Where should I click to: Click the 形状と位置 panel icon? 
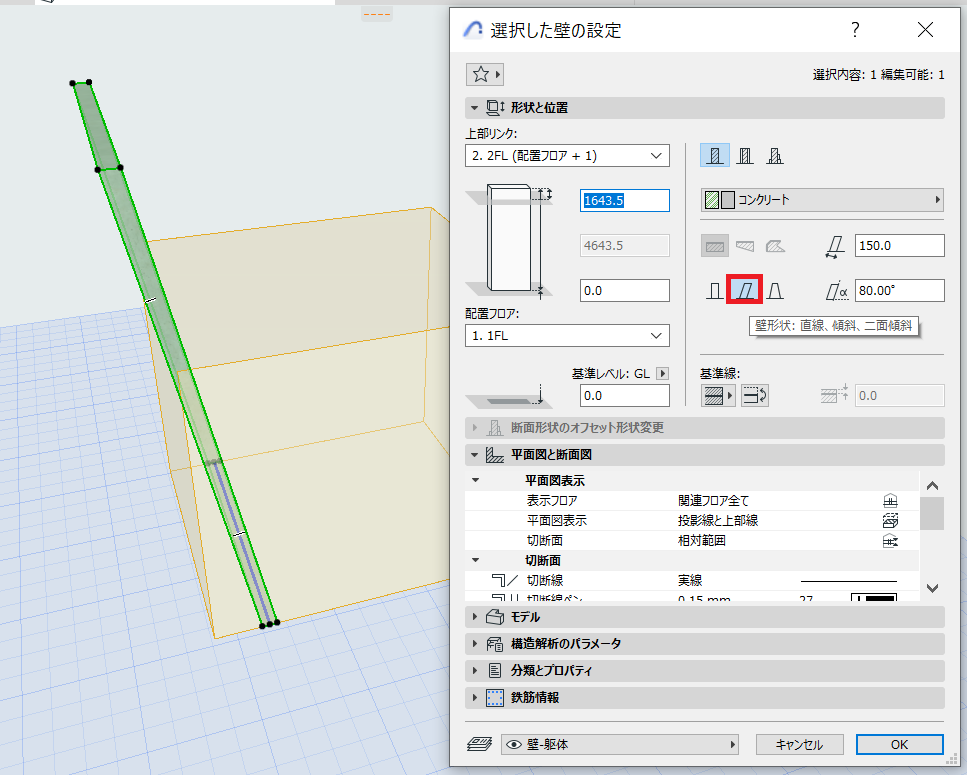tap(495, 108)
